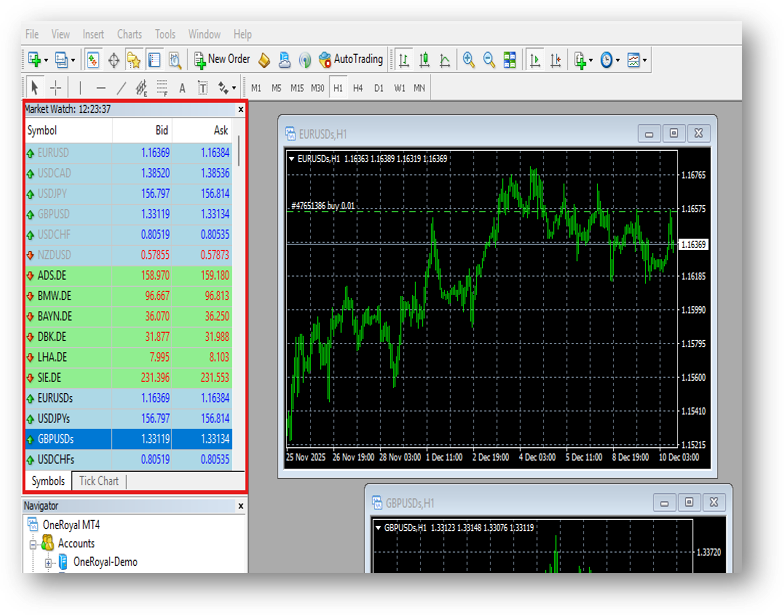Switch to the Tick Chart tab
The image size is (784, 615).
(x=99, y=481)
